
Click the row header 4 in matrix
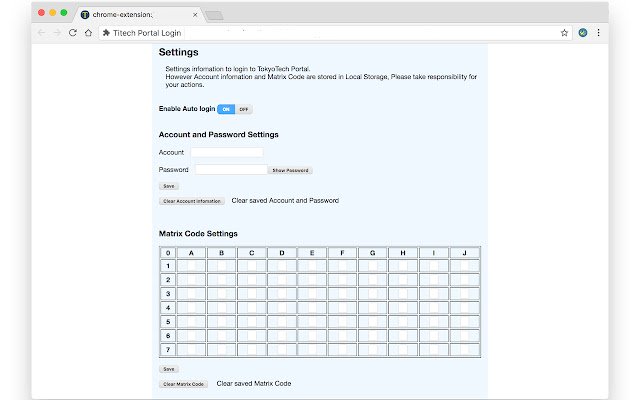tap(168, 308)
